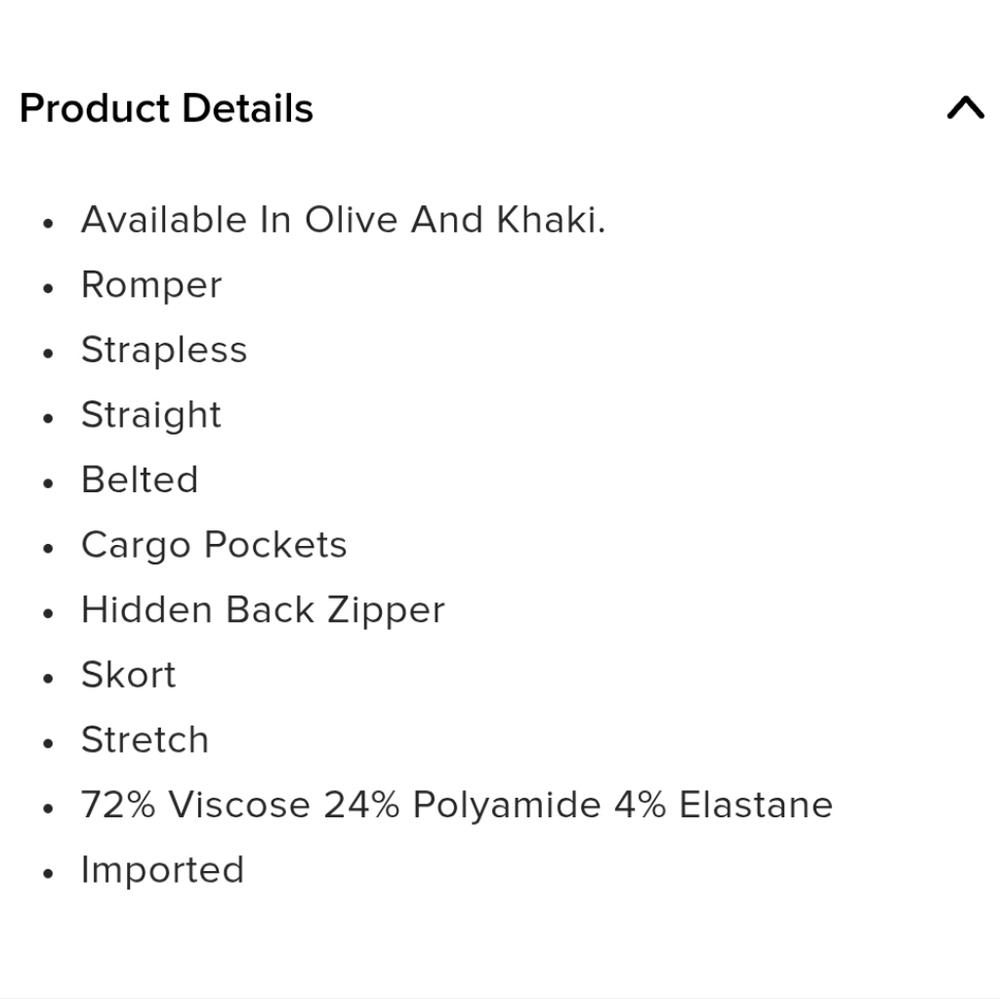Click the Imported list item

[162, 870]
